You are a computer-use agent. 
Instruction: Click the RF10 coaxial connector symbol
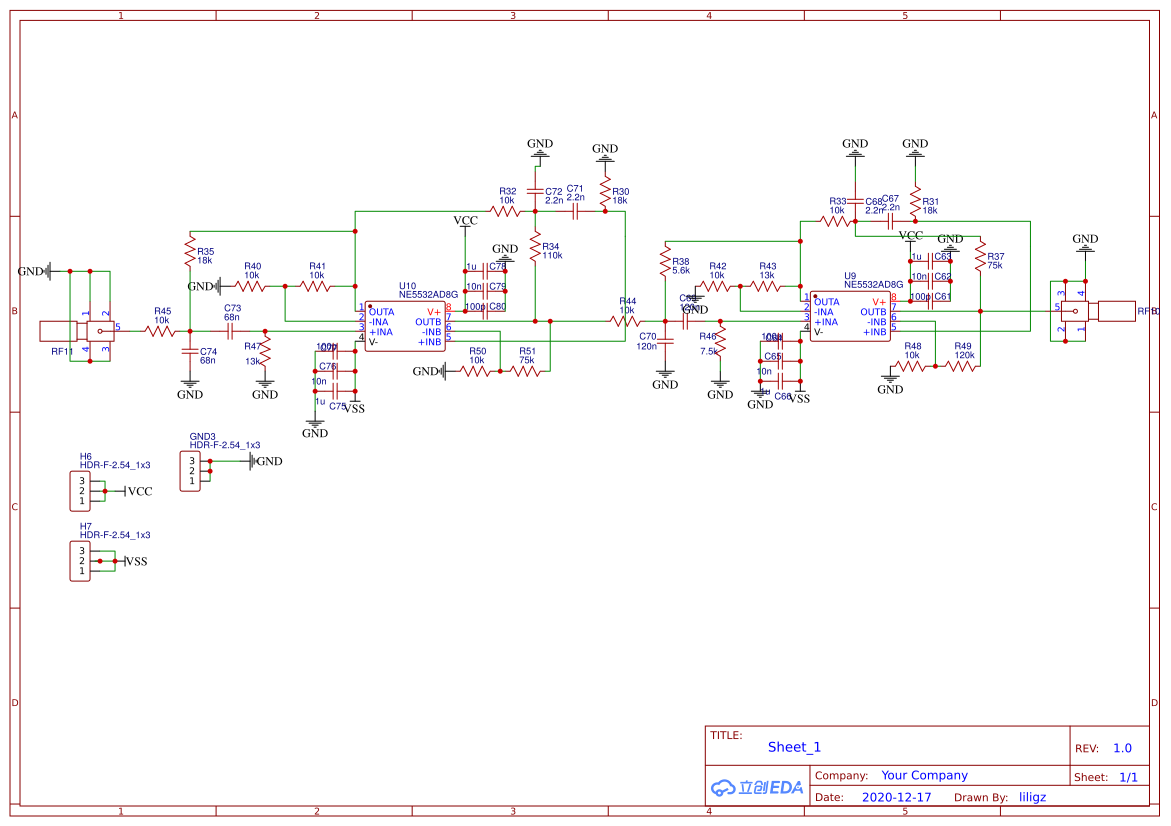pyautogui.click(x=1098, y=311)
